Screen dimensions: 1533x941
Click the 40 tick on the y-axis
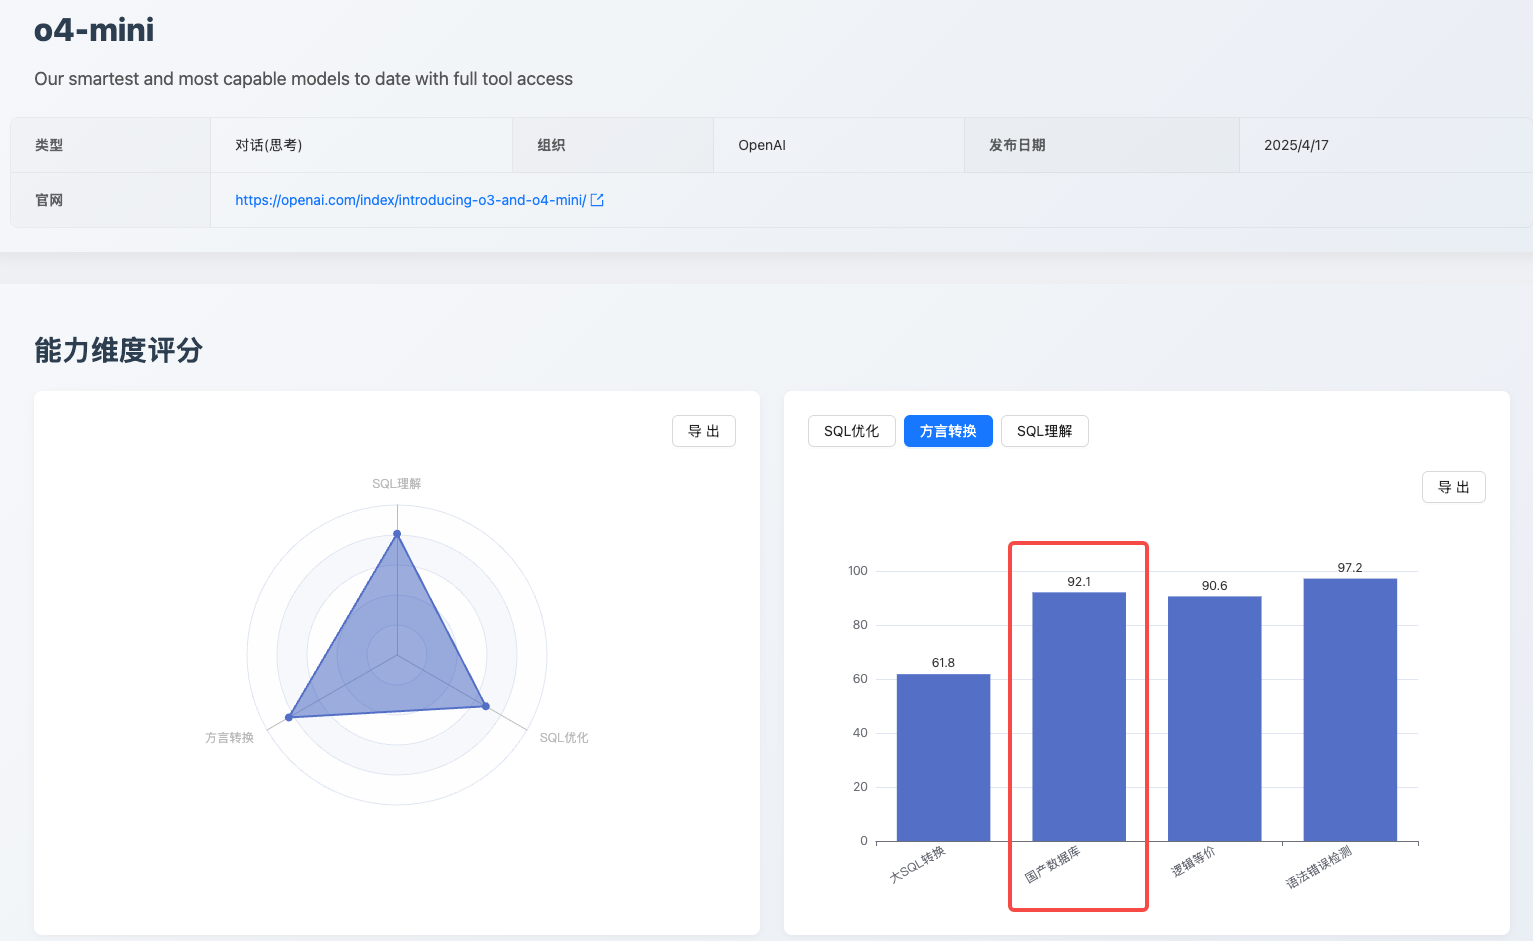click(860, 733)
